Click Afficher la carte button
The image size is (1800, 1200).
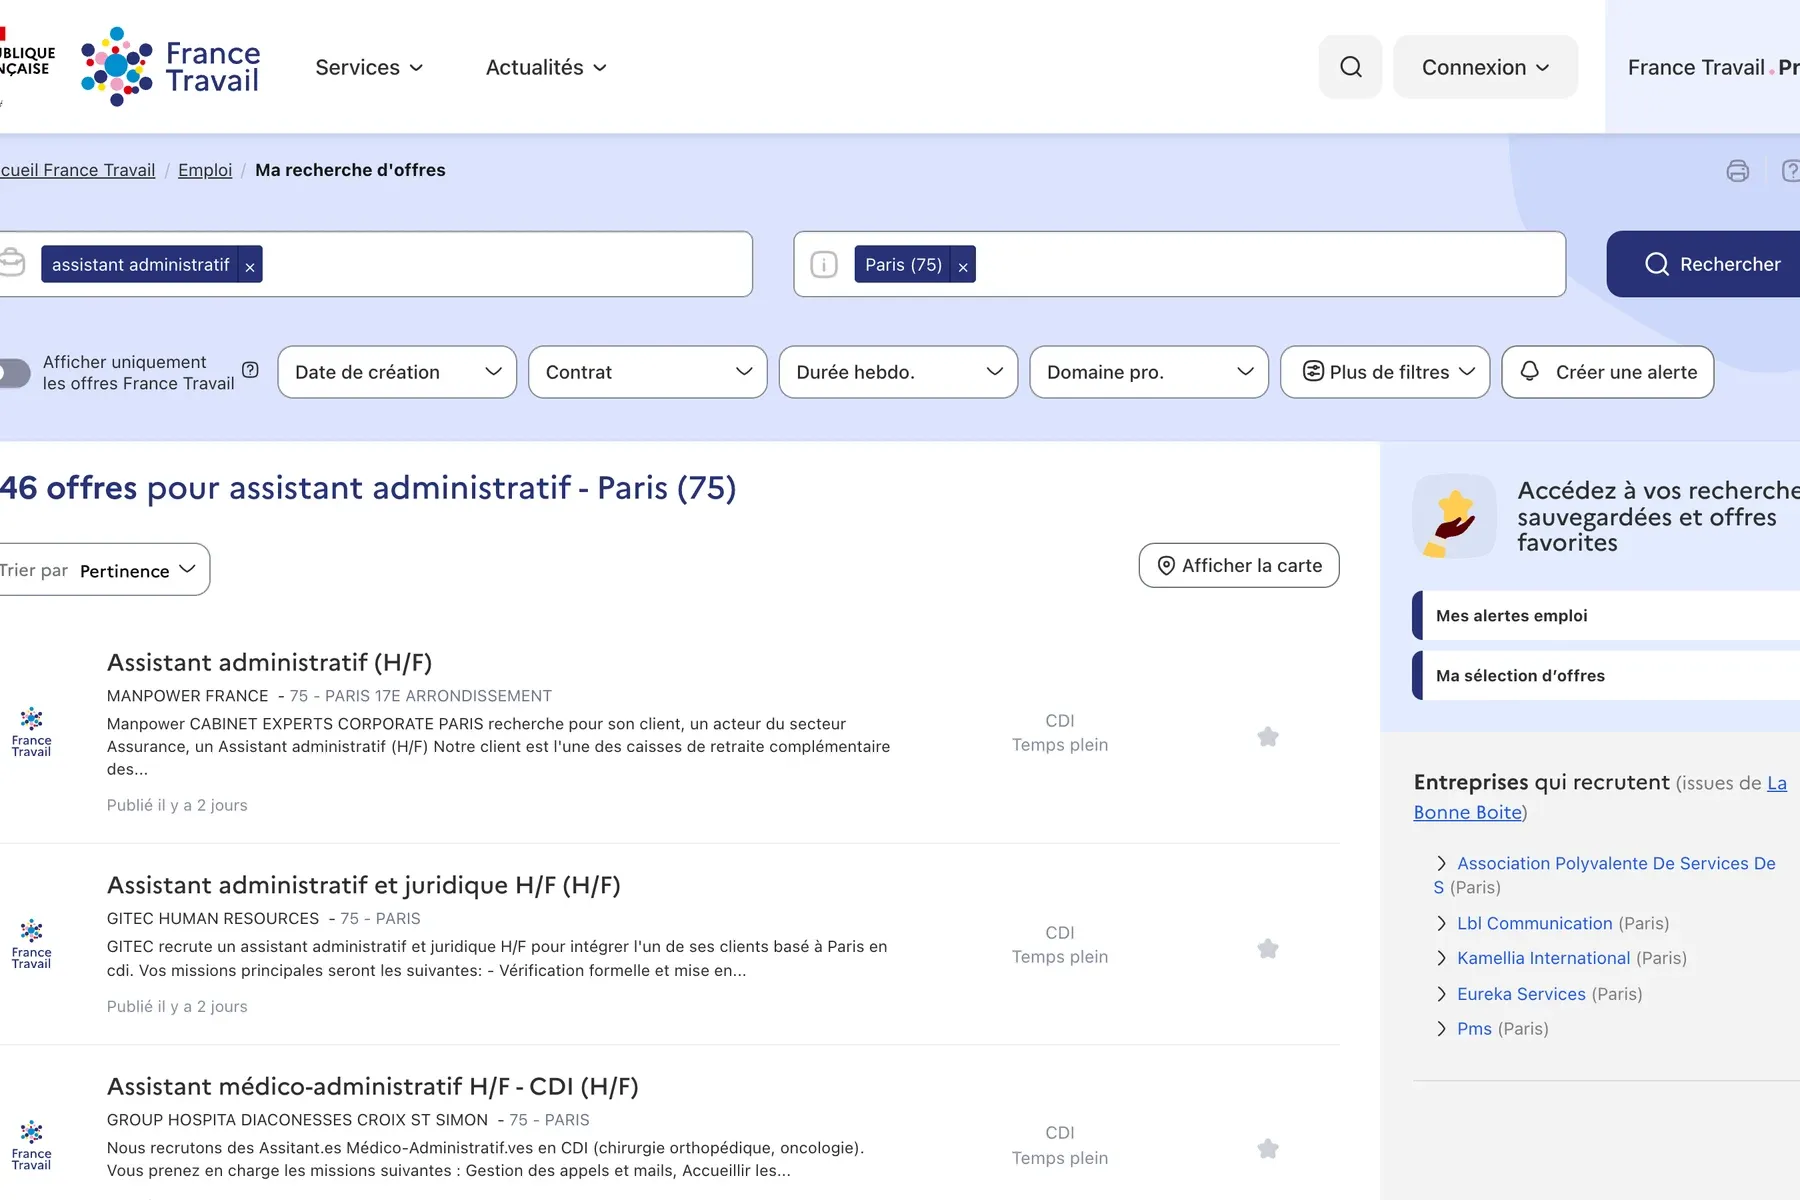click(1239, 566)
